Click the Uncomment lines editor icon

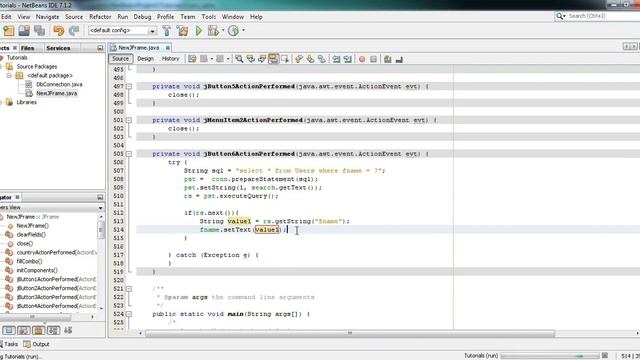point(399,59)
